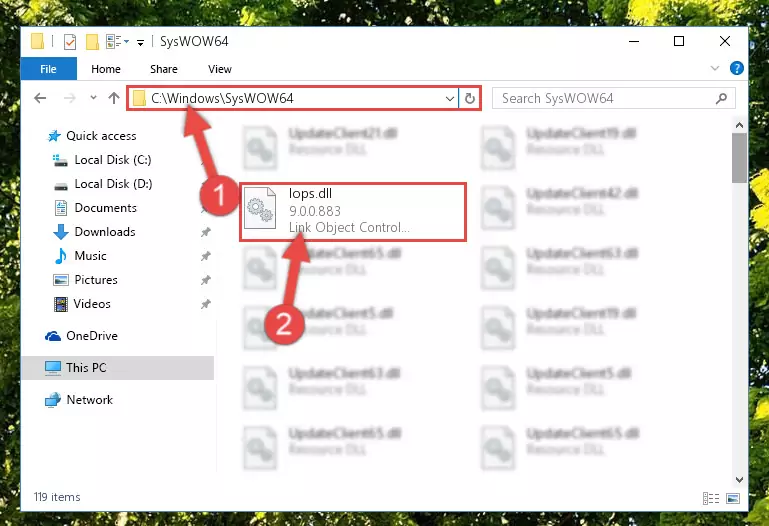Click the pin icon beside Downloads
The height and width of the screenshot is (526, 769).
(x=205, y=232)
